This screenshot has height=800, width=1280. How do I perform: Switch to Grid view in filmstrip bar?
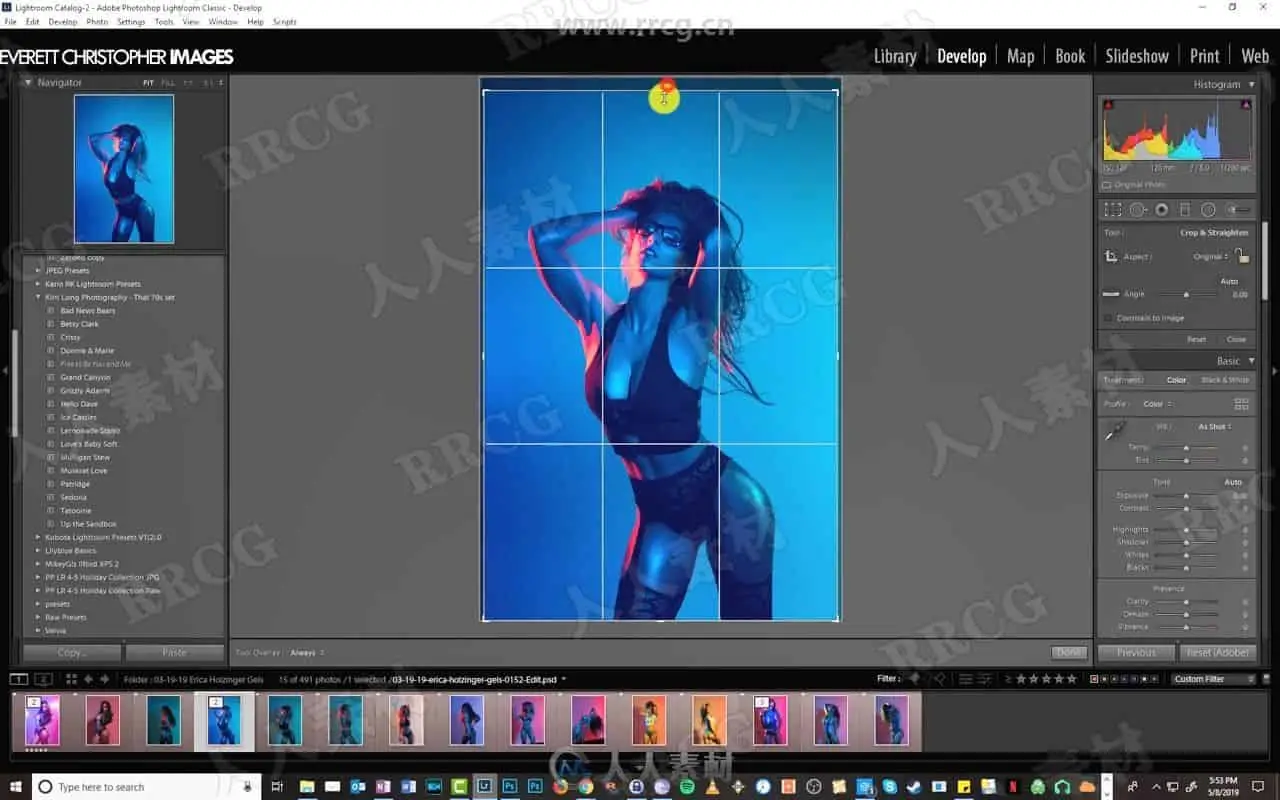[x=71, y=679]
